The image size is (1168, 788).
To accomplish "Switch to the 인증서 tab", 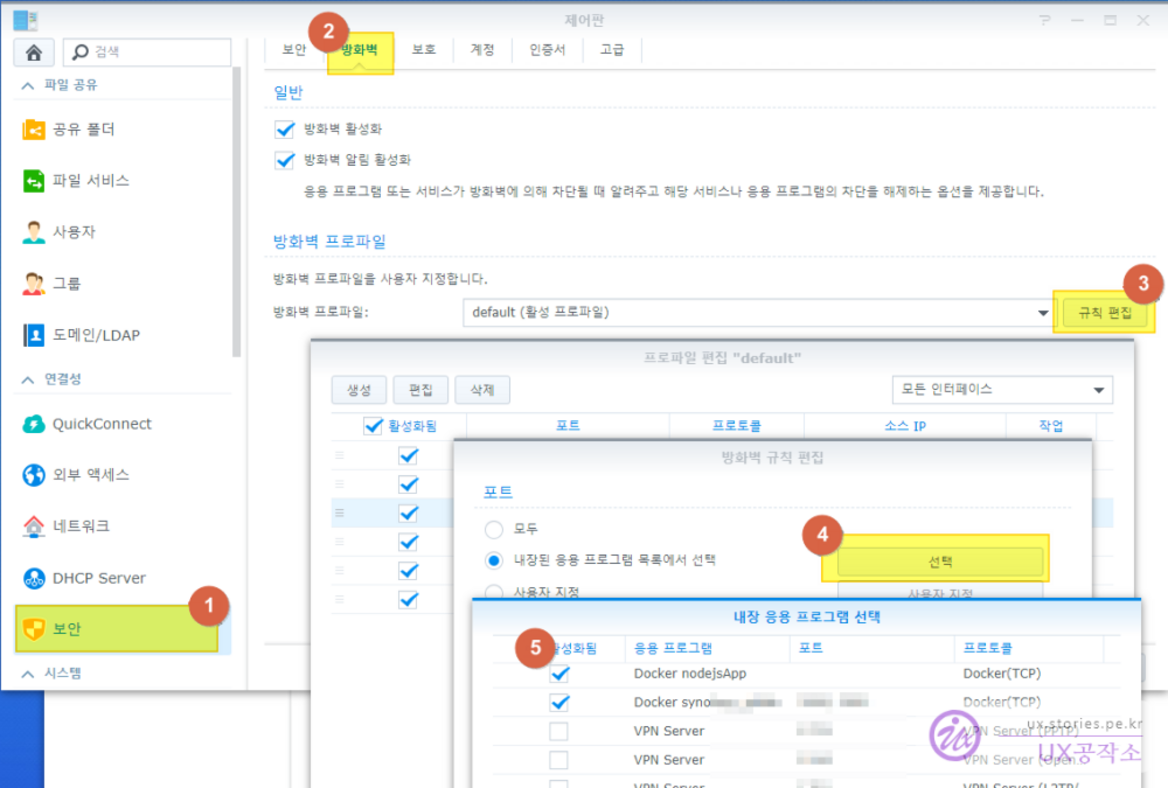I will pos(547,49).
